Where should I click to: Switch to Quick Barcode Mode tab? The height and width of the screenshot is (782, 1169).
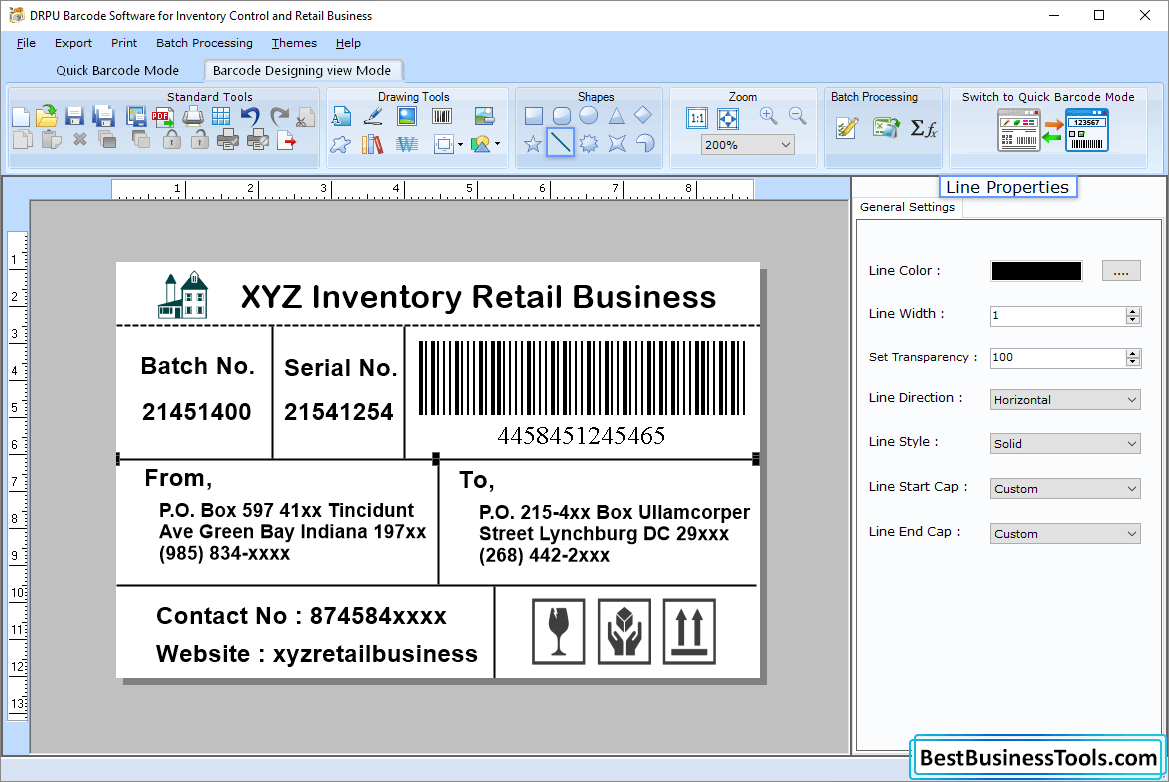coord(118,70)
